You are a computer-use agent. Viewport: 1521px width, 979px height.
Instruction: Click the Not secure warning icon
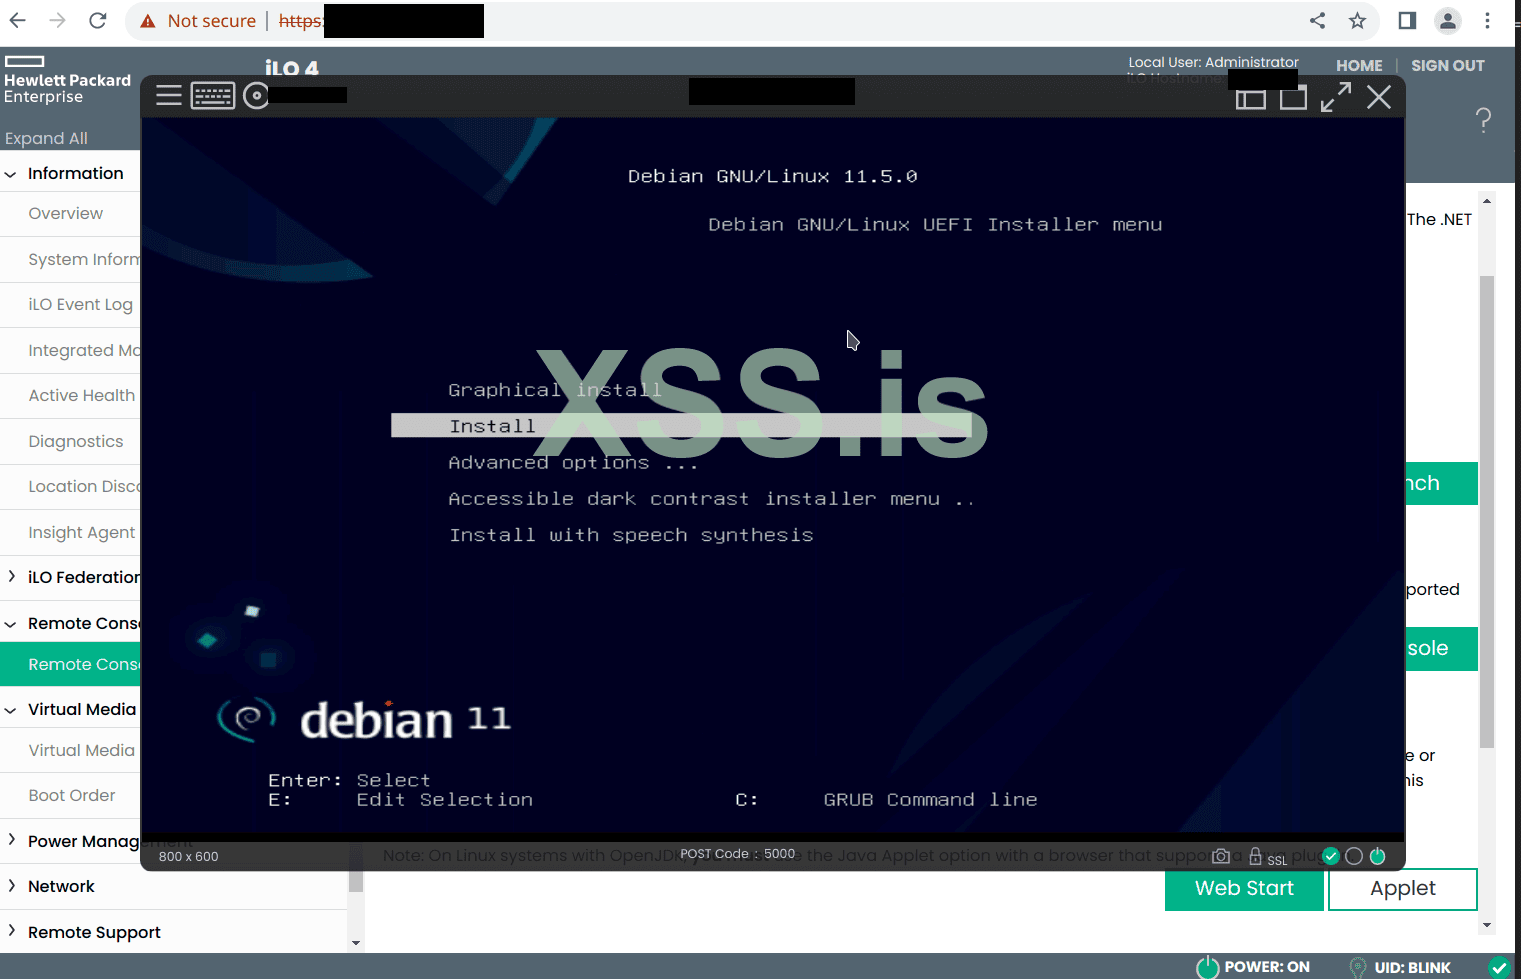[148, 21]
